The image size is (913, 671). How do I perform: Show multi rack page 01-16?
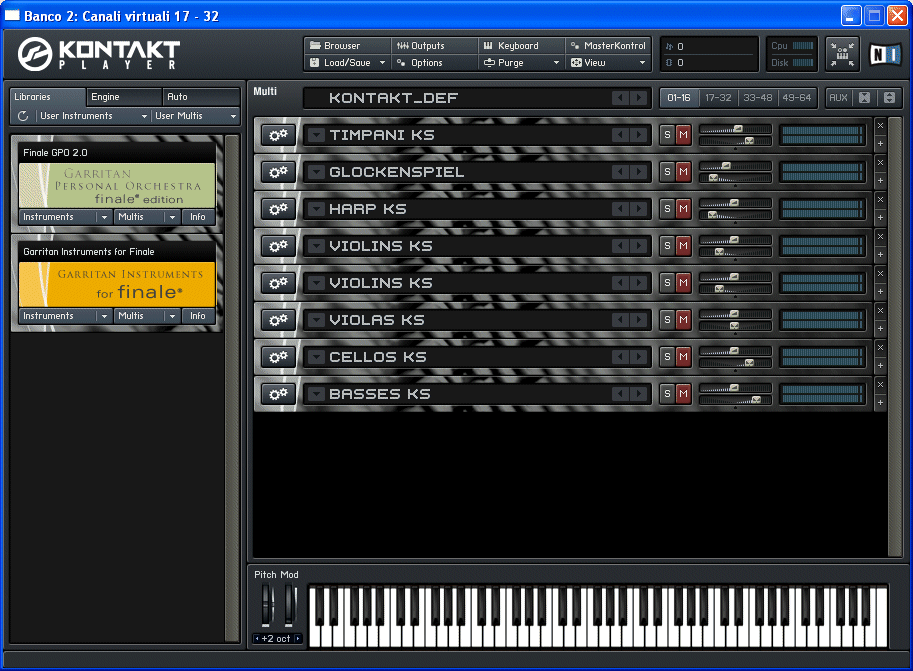pos(679,98)
